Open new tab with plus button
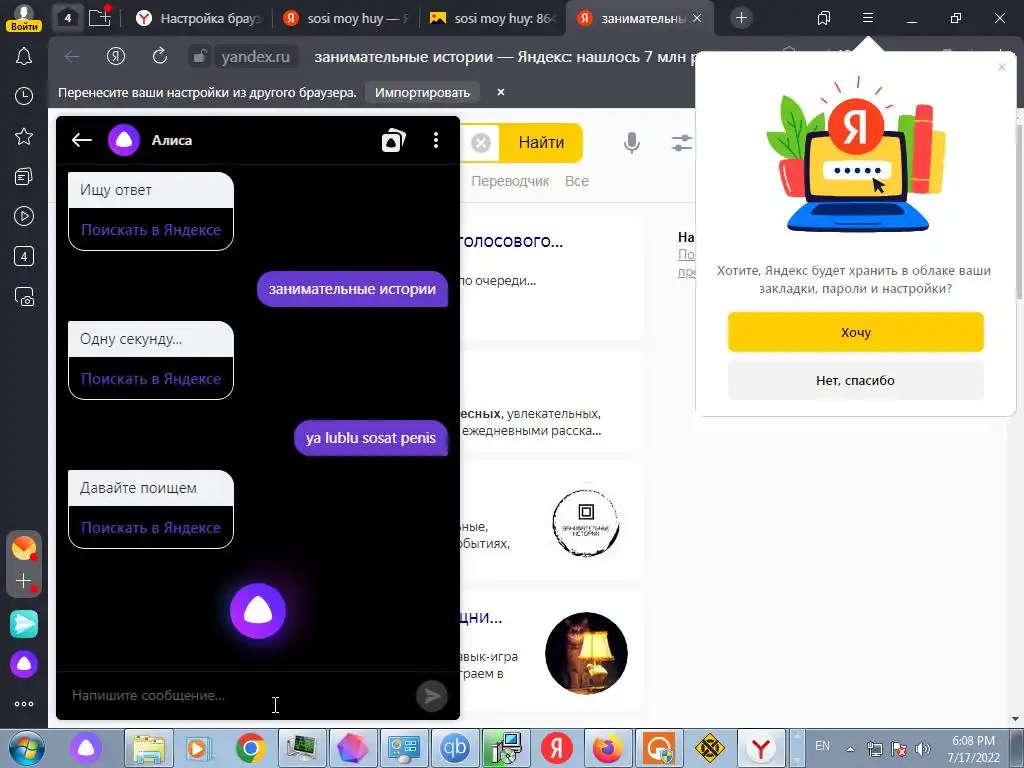1024x768 pixels. click(741, 18)
